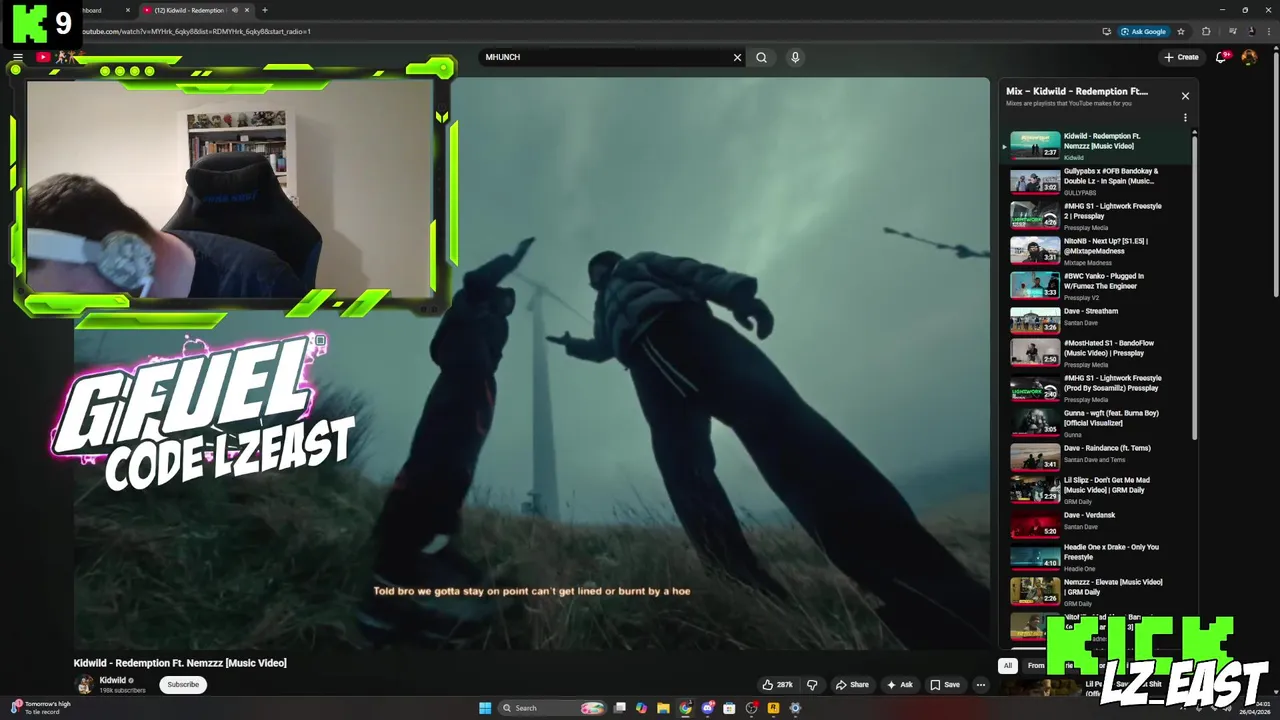
Task: Play Headie One x Drake Only You Freestyle
Action: pyautogui.click(x=1097, y=557)
